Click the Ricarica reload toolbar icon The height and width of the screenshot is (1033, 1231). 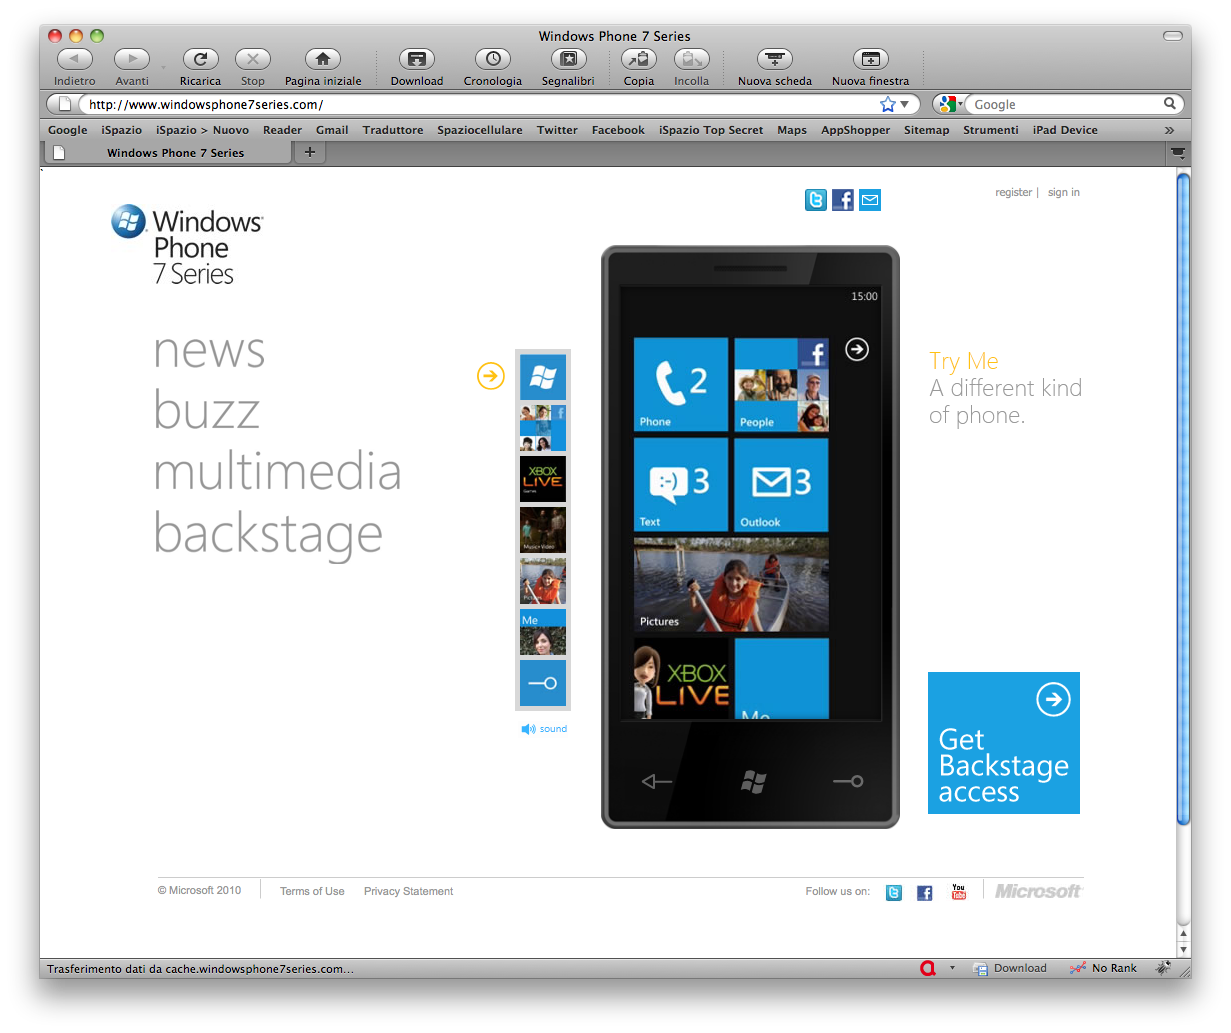(x=200, y=60)
